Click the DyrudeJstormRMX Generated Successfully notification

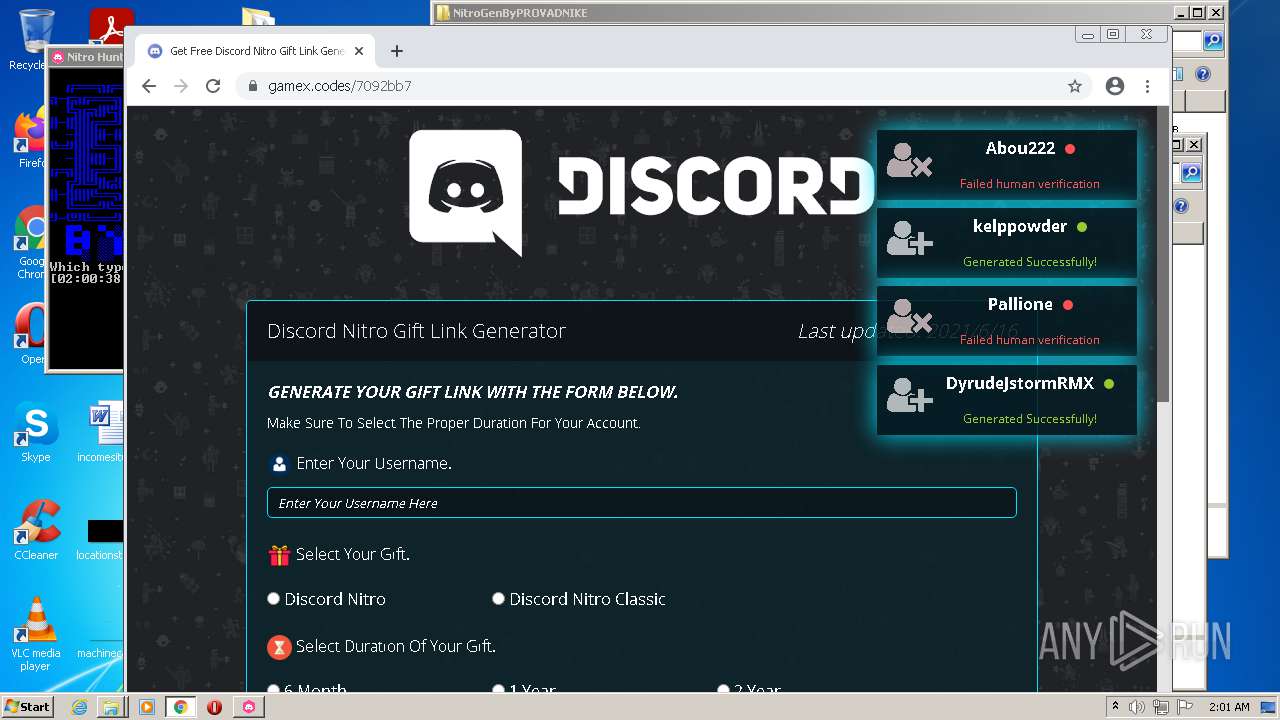click(x=1007, y=399)
